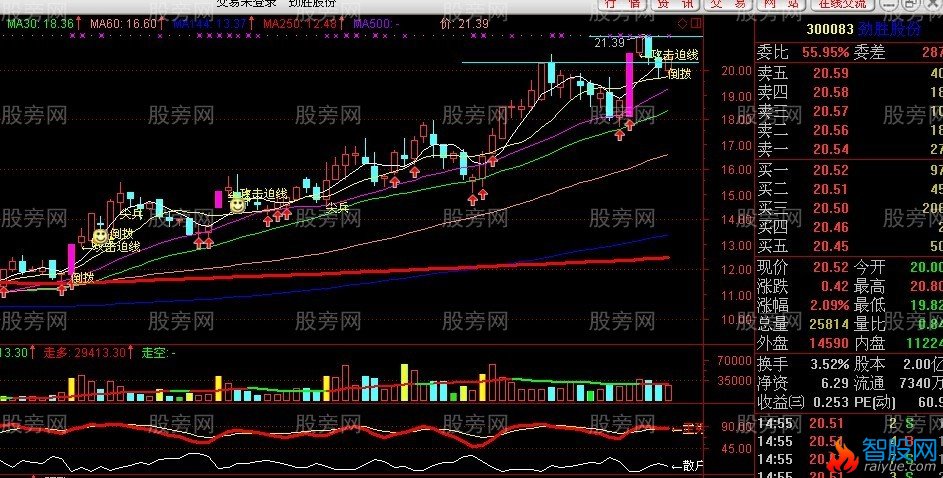Click 委比 55.95% value
Image resolution: width=943 pixels, height=478 pixels.
(825, 53)
